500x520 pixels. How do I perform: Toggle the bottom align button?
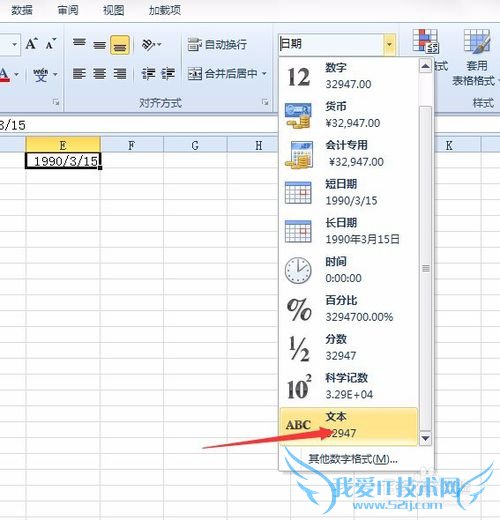coord(120,45)
